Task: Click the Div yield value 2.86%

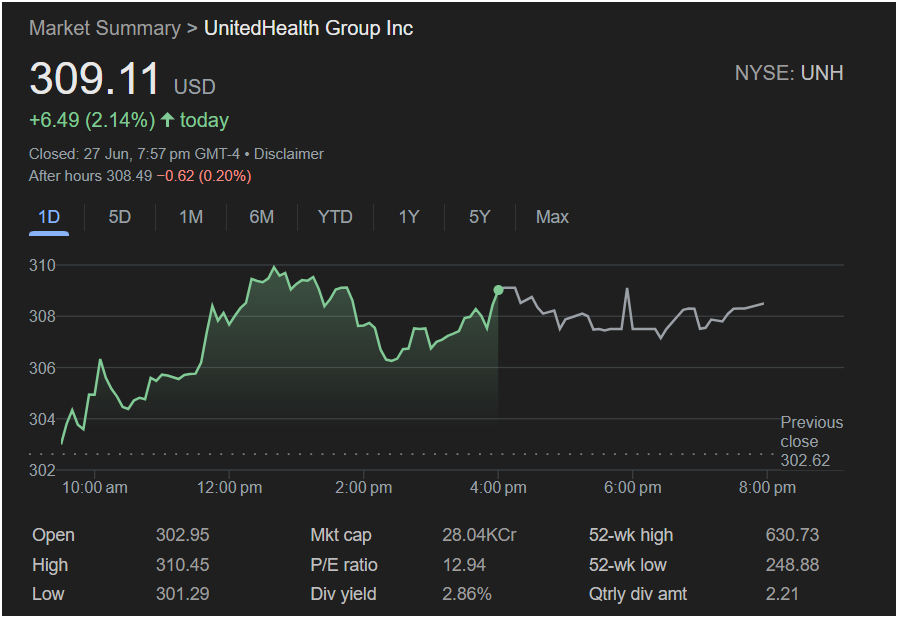Action: click(x=467, y=594)
